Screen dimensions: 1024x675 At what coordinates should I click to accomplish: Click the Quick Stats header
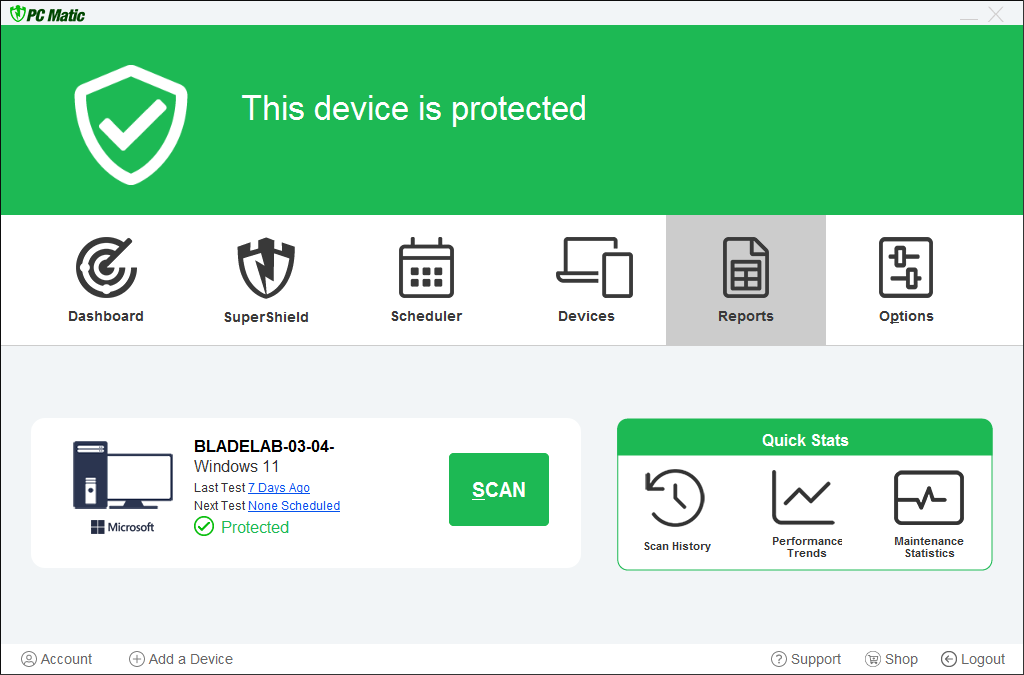[805, 440]
